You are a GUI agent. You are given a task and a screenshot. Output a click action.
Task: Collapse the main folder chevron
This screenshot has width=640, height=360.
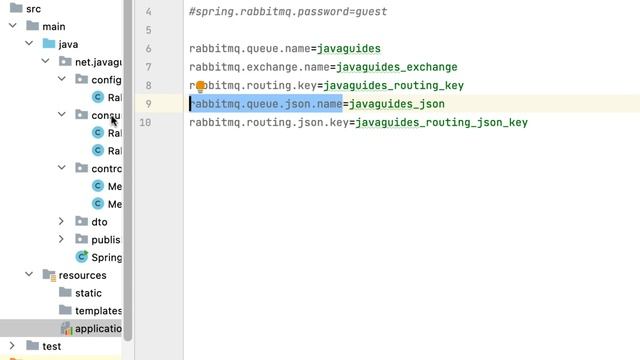point(13,26)
